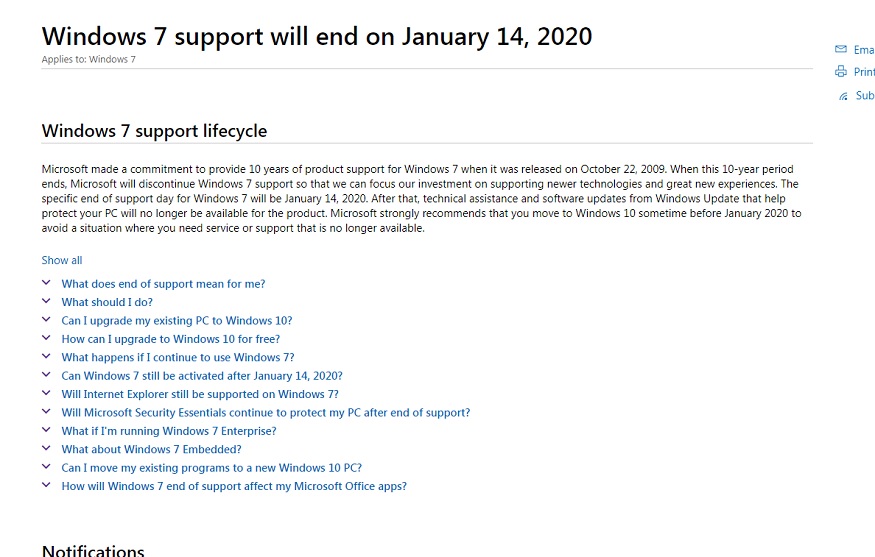Open the Microsoft Office apps end of support question

[x=234, y=486]
